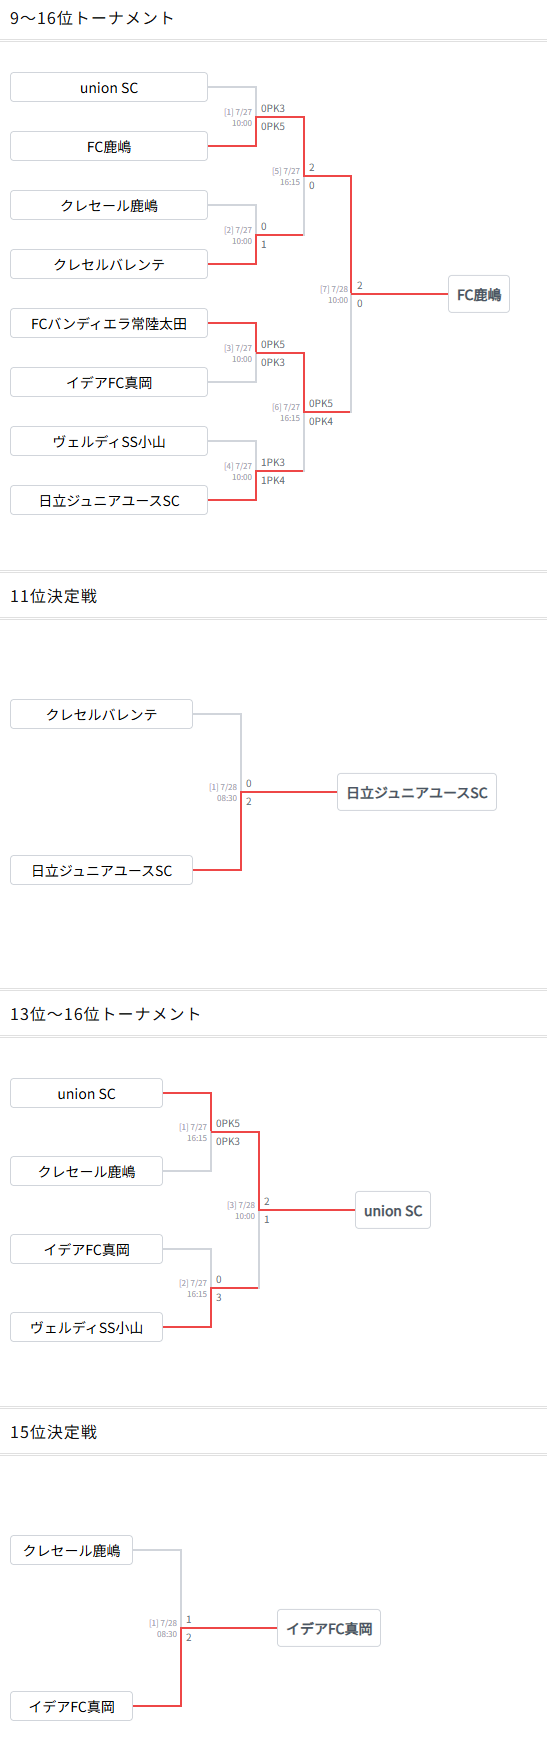This screenshot has height=1741, width=547.
Task: Select FCバンディエラ常陸太田 team box
Action: pyautogui.click(x=109, y=323)
